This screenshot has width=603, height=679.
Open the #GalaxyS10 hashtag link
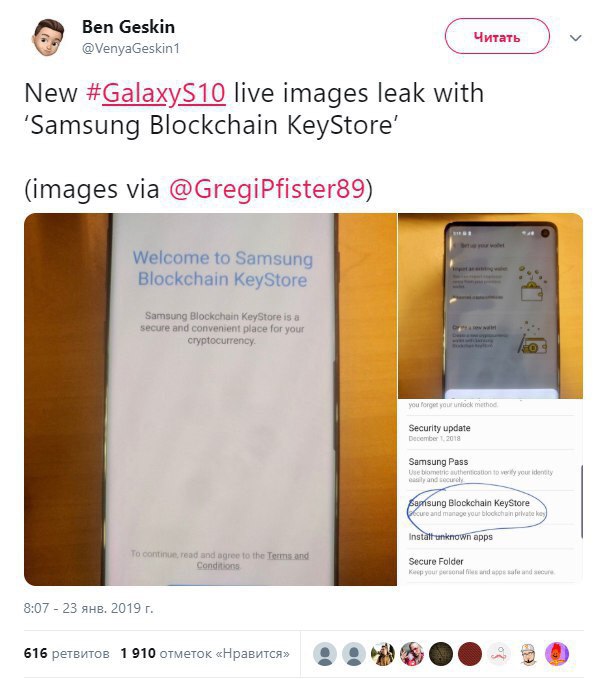point(156,93)
